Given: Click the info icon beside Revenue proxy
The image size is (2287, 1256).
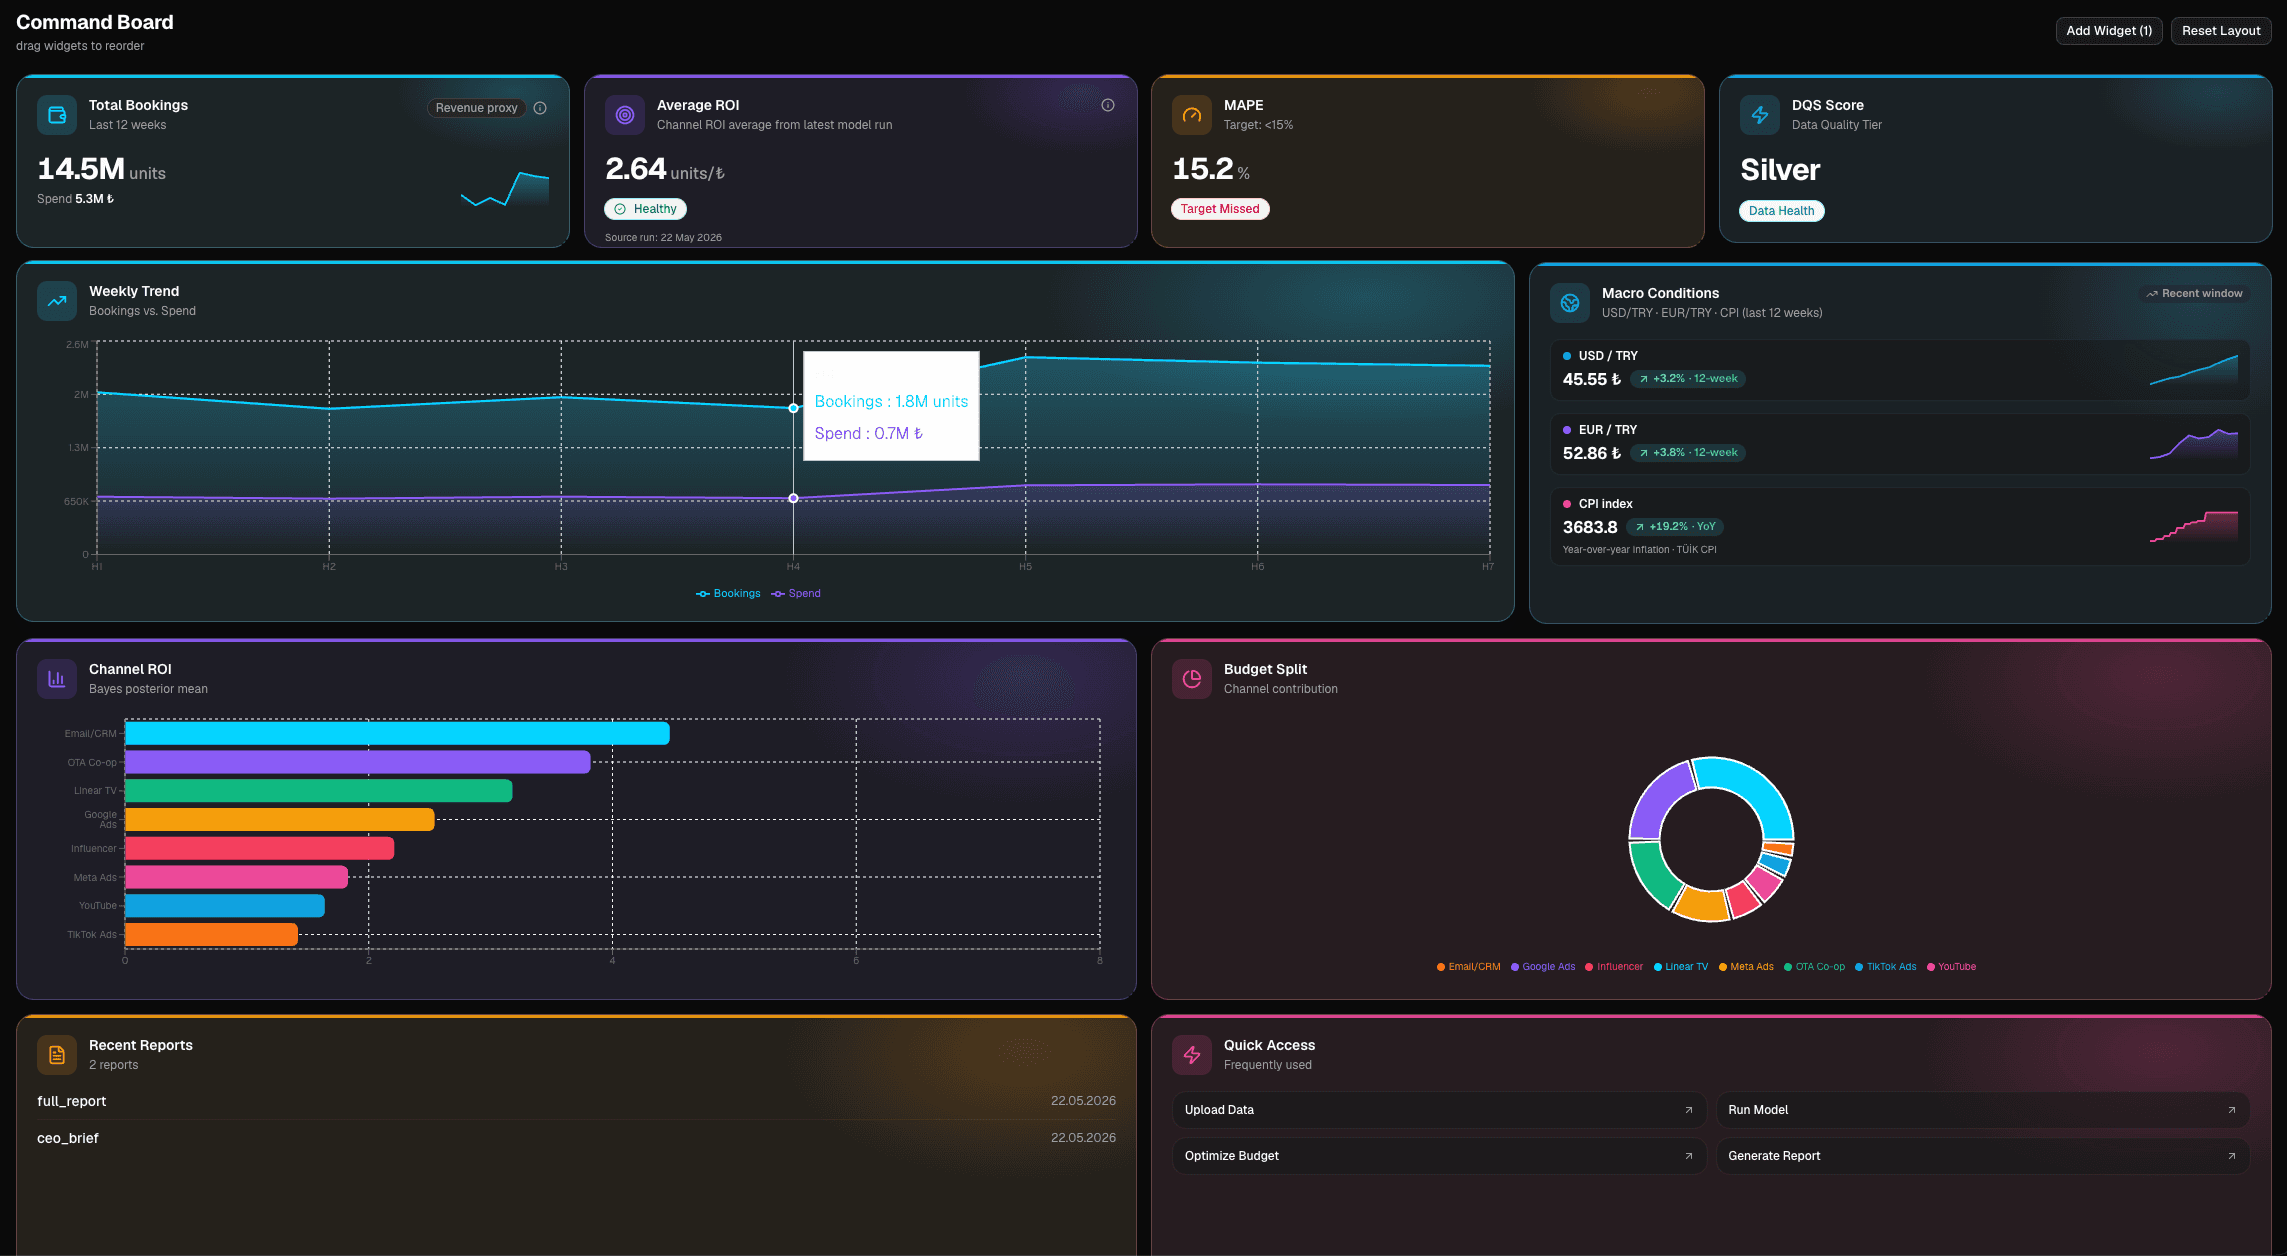Looking at the screenshot, I should [540, 108].
